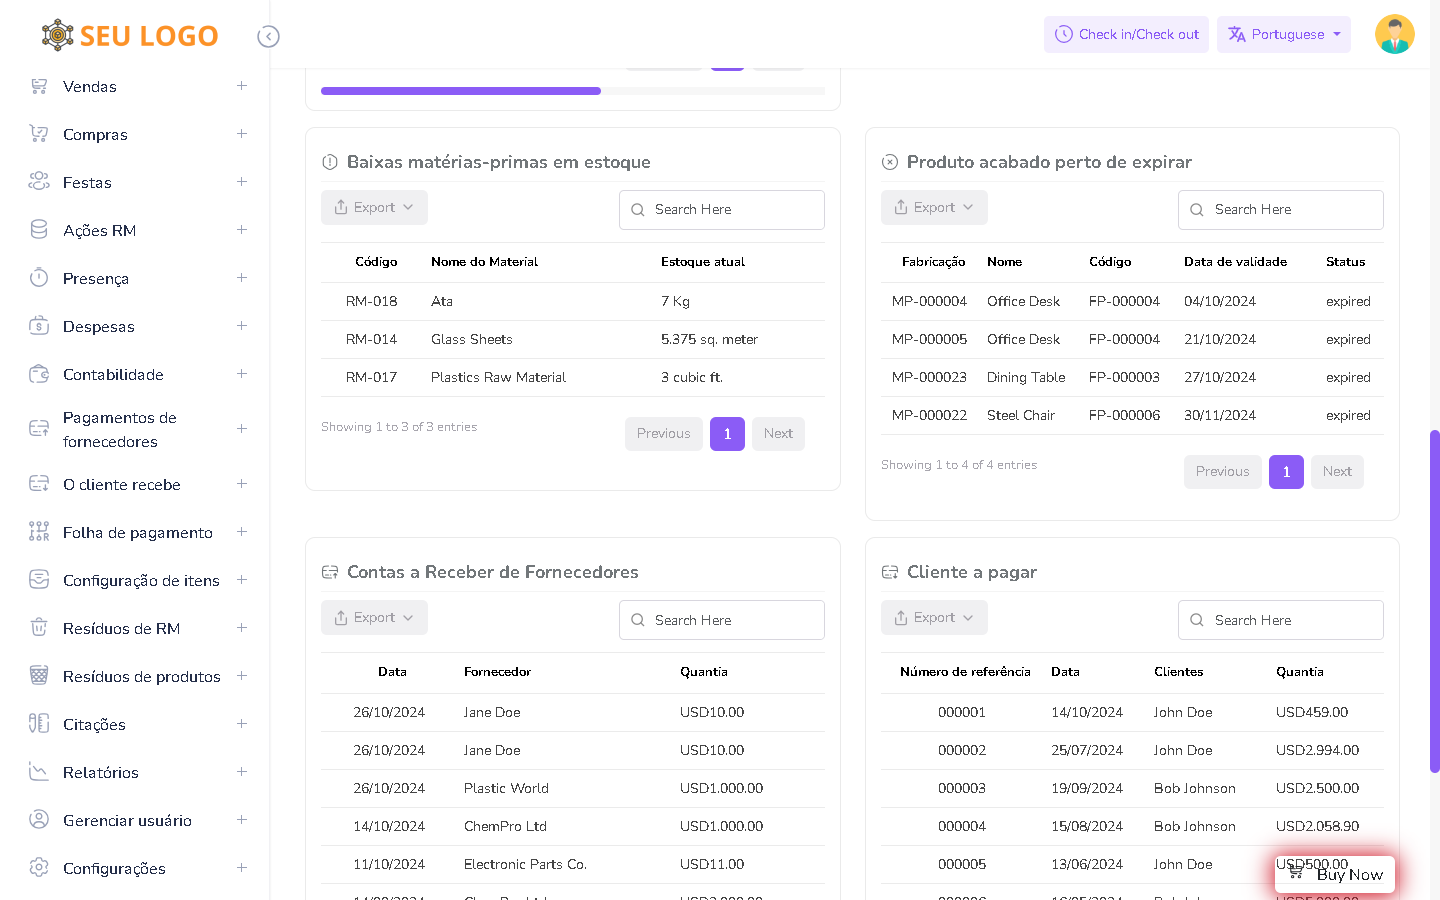Open Export dropdown in Cliente a pagar panel
Screen dimensions: 1440x900
coord(934,618)
